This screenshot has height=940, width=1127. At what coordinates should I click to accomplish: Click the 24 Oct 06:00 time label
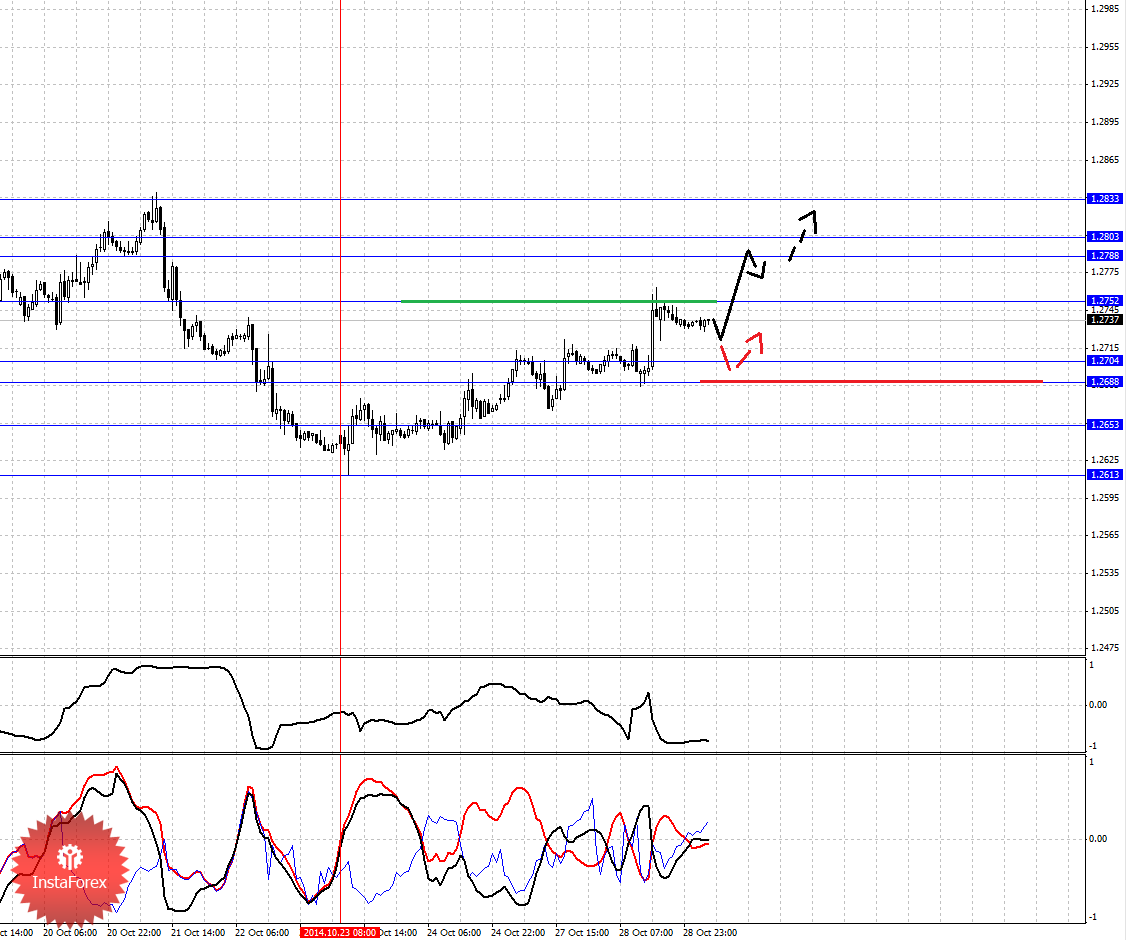tap(454, 933)
